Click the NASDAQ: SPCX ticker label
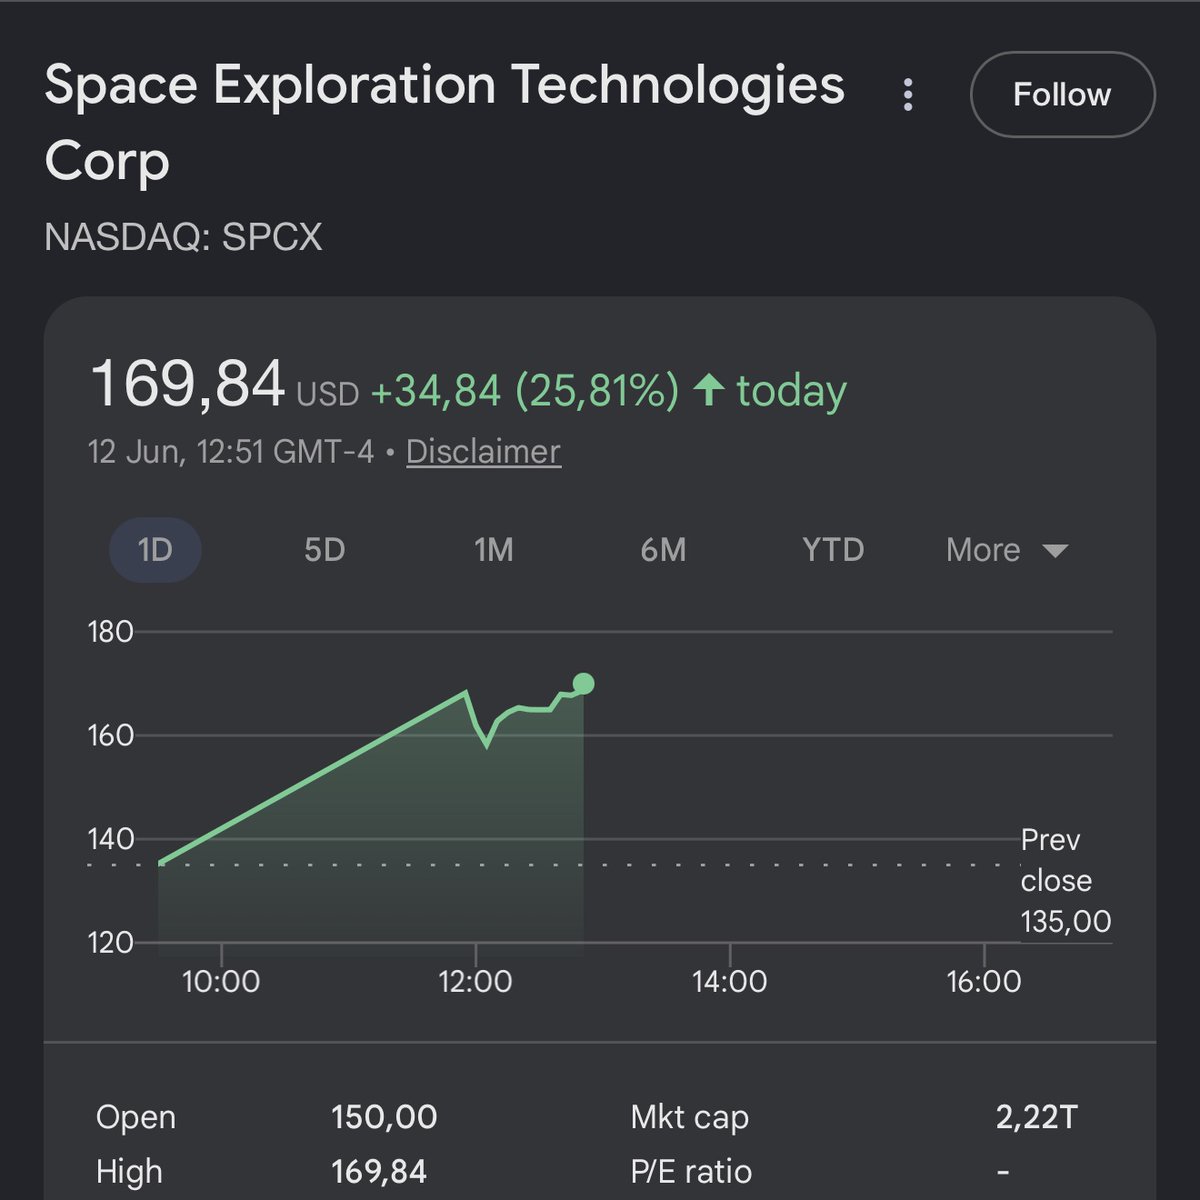1200x1200 pixels. click(184, 237)
